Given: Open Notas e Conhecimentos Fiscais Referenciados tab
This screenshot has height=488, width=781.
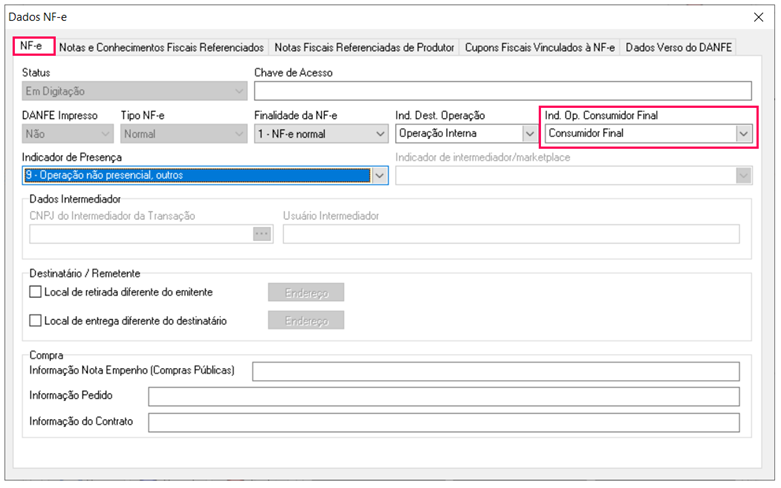Looking at the screenshot, I should coord(161,47).
